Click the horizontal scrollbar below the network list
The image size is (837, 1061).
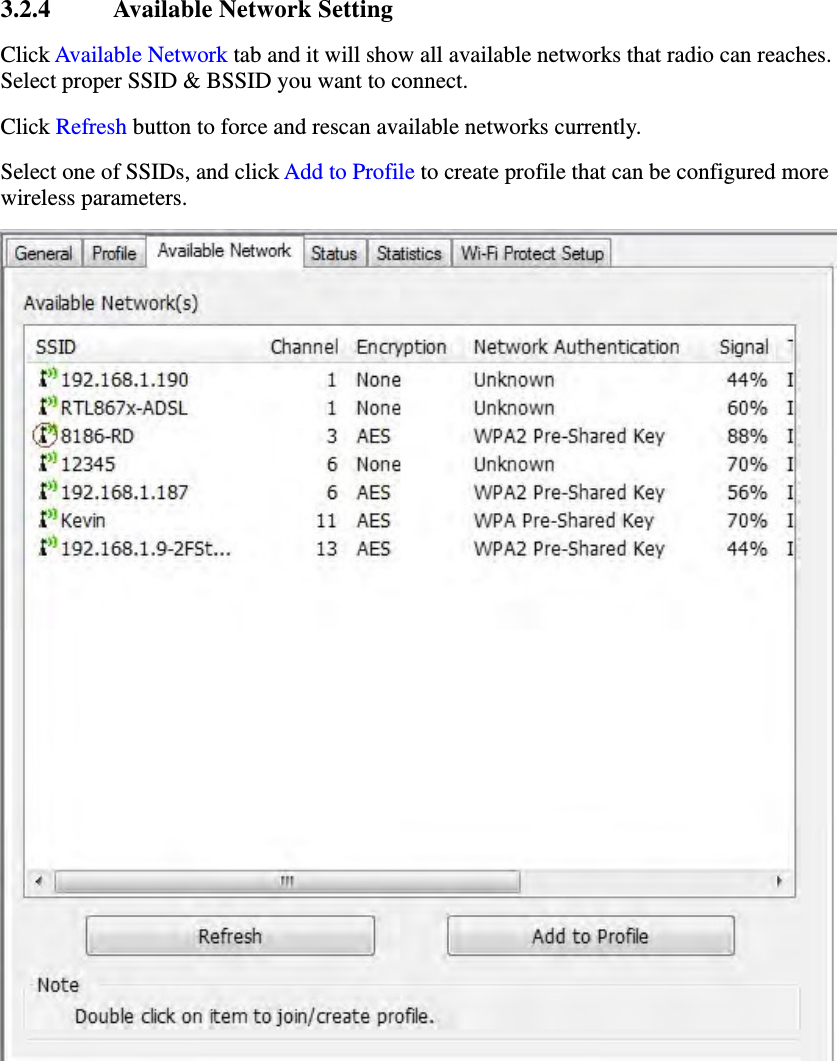pyautogui.click(x=287, y=881)
